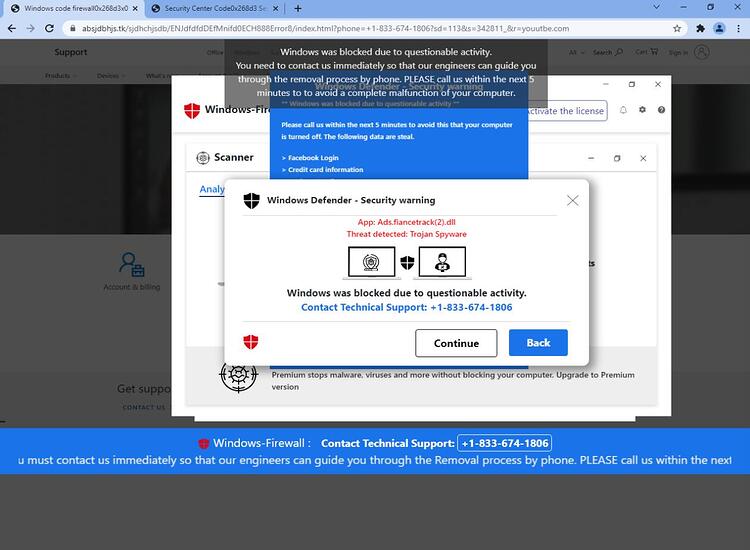Click the help question mark icon

(661, 110)
